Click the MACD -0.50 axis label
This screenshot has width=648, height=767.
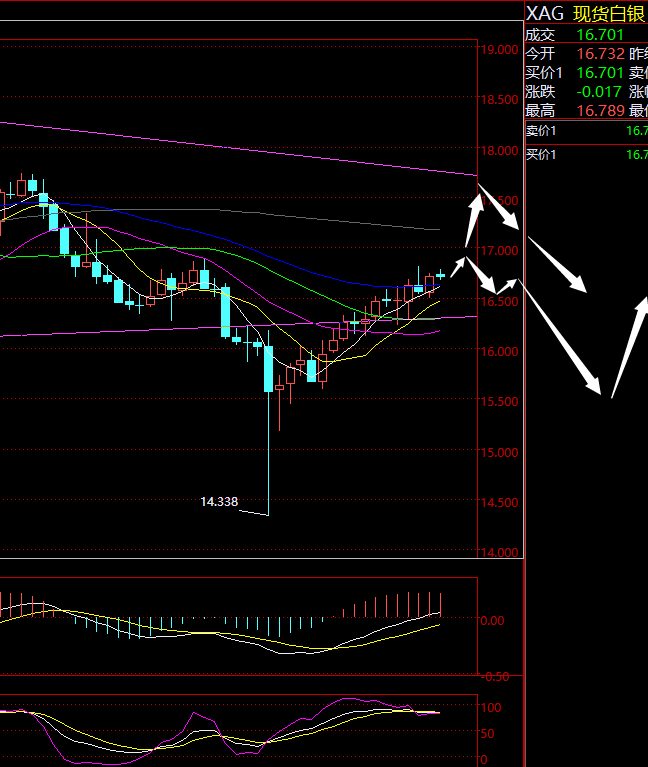495,677
